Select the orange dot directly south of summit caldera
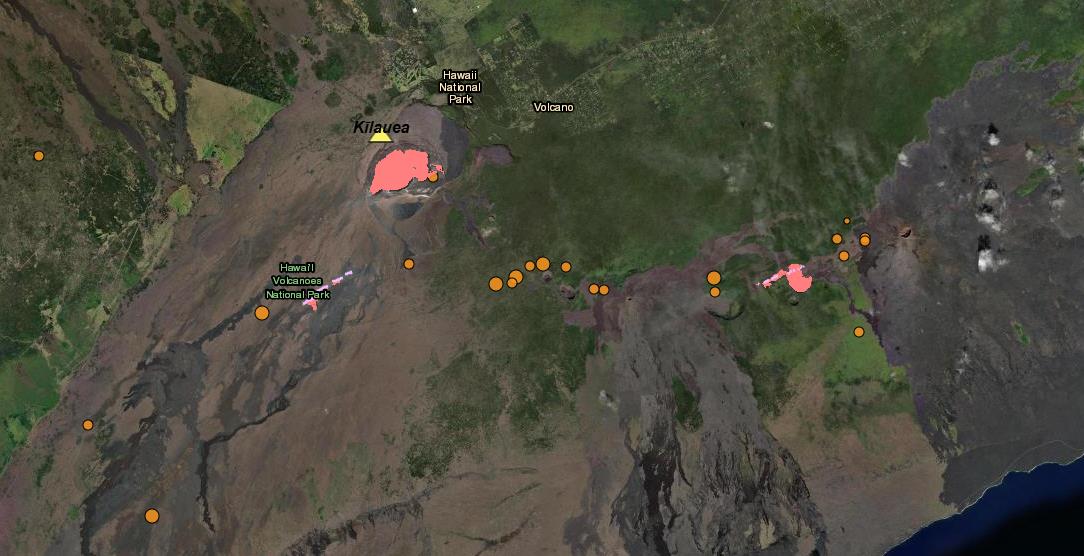 click(409, 264)
